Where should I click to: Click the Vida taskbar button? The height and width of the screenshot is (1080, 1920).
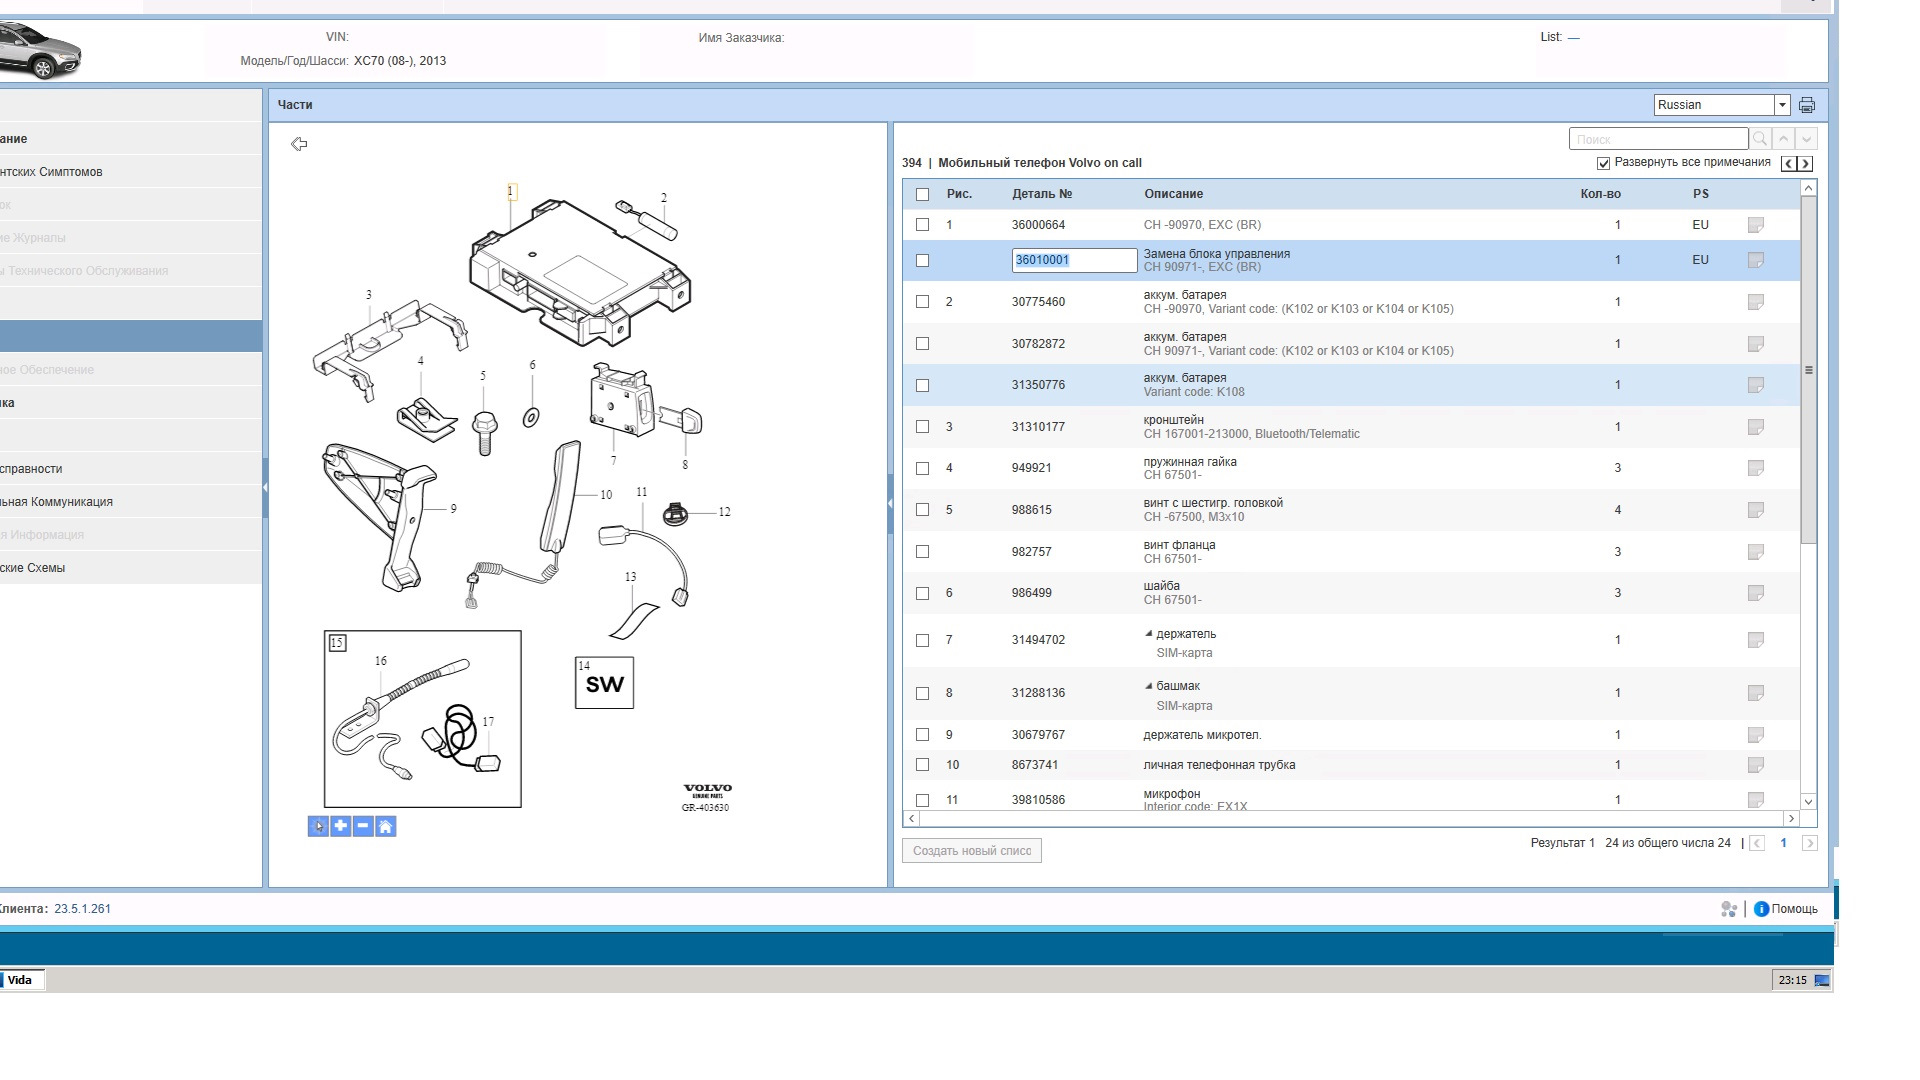click(x=20, y=980)
